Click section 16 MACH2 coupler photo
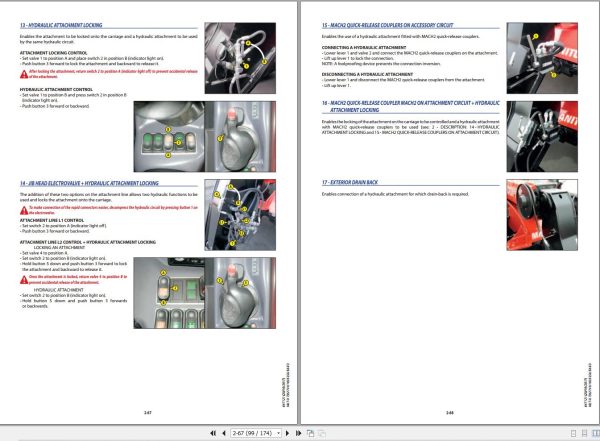 pos(542,137)
